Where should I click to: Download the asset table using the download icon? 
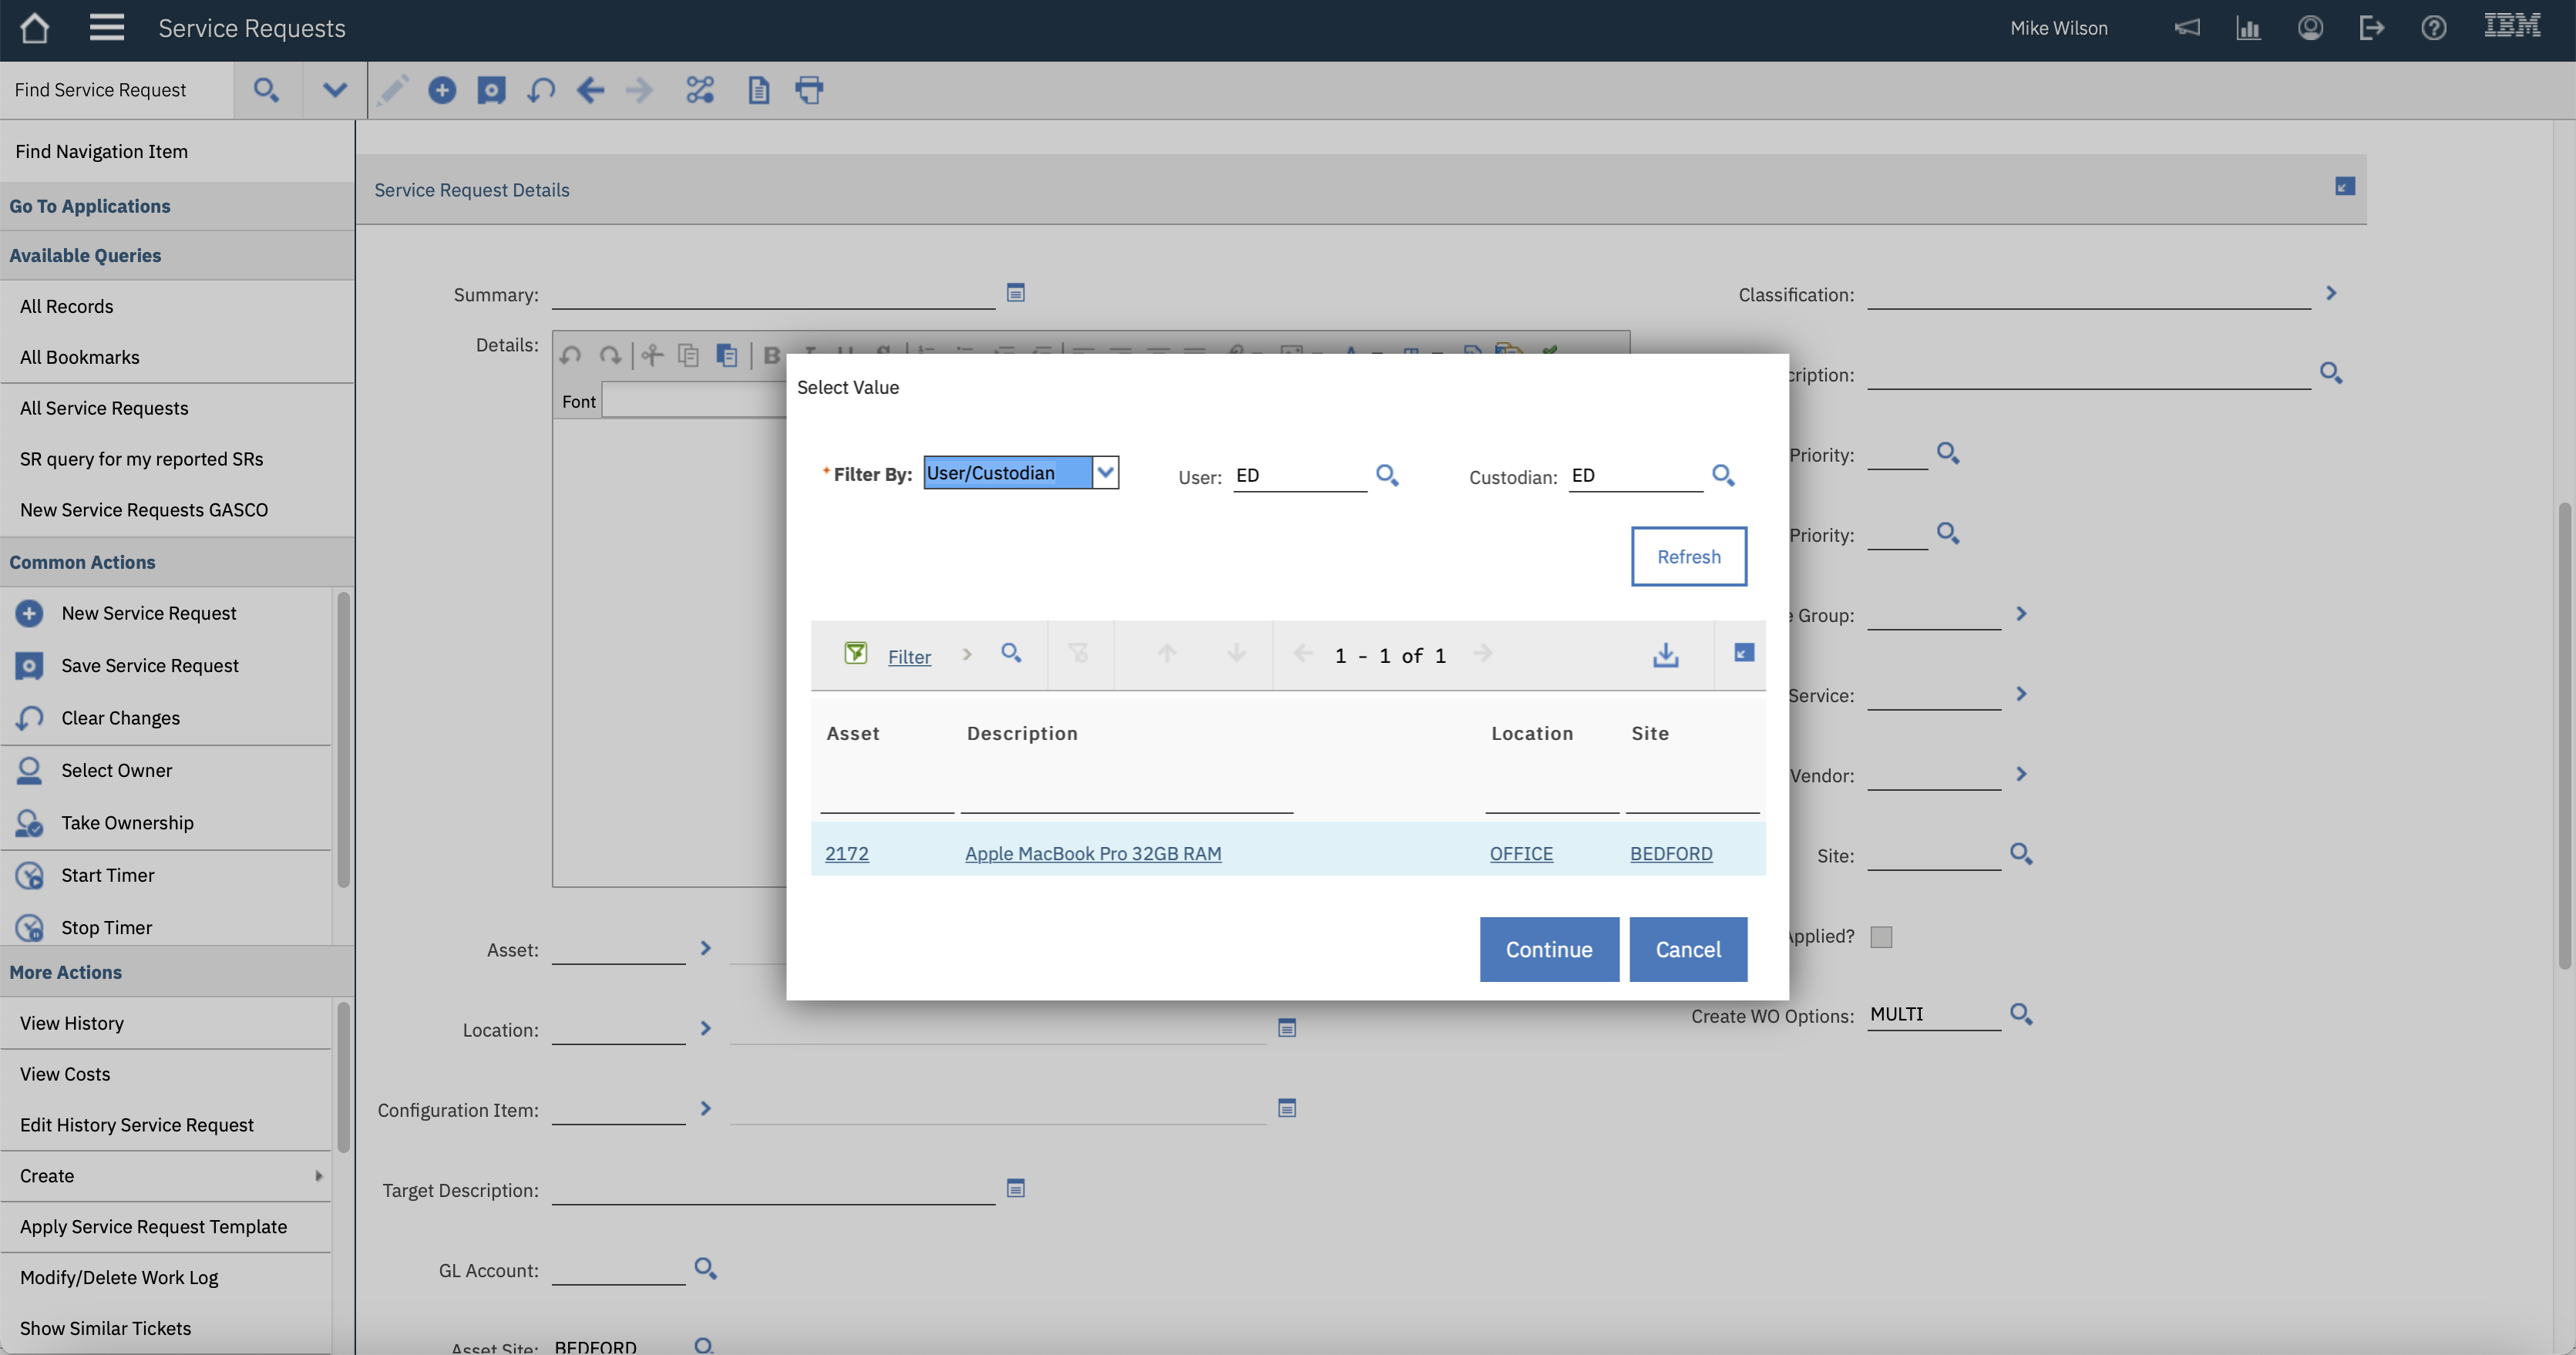pyautogui.click(x=1665, y=655)
